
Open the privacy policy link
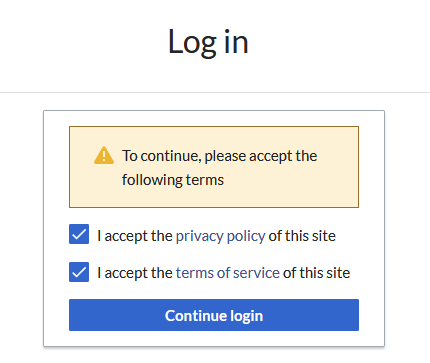pyautogui.click(x=220, y=236)
